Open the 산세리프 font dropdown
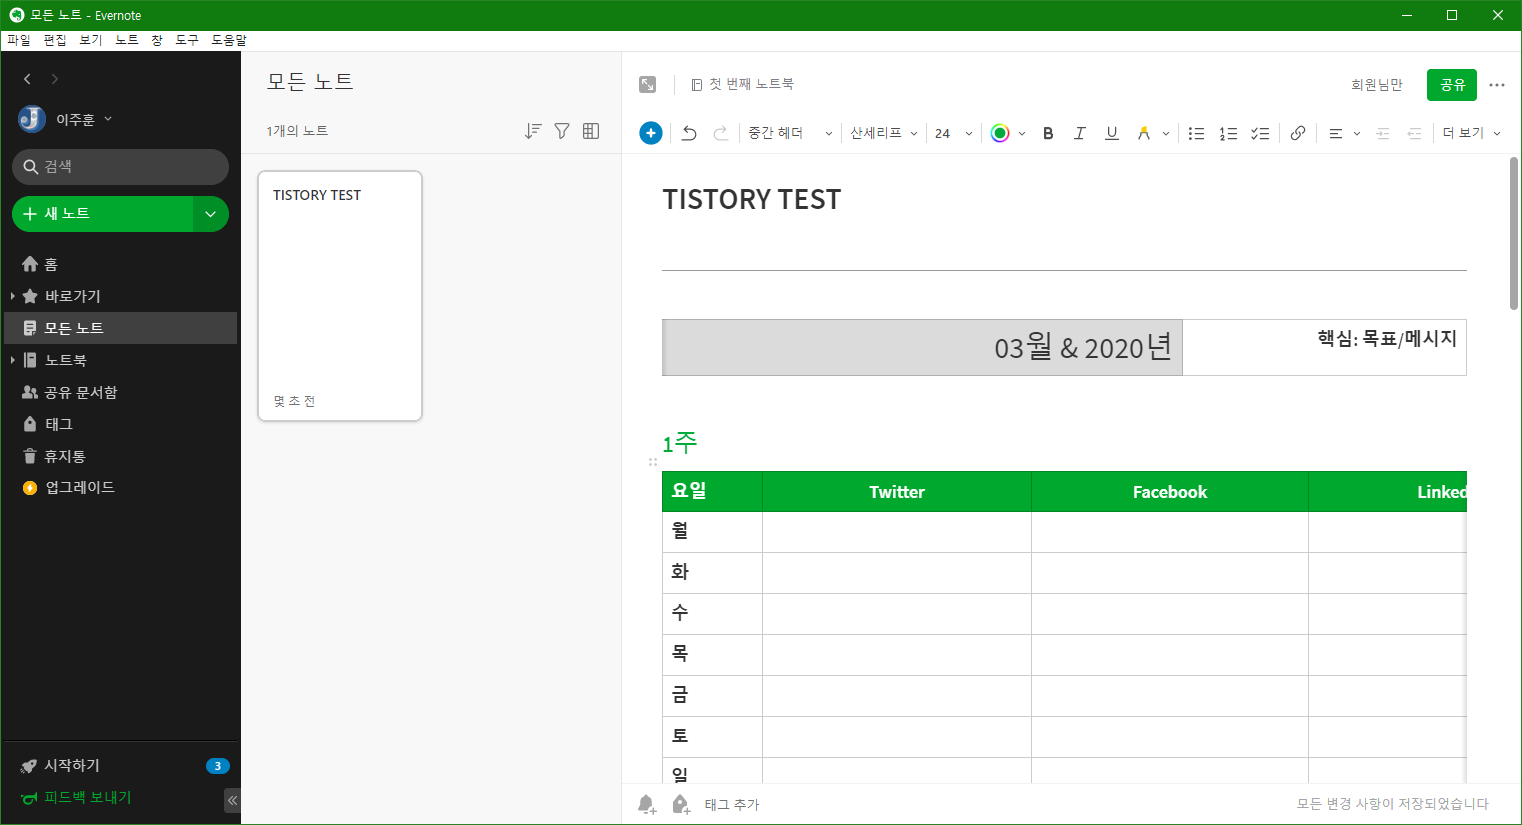1522x825 pixels. 884,133
